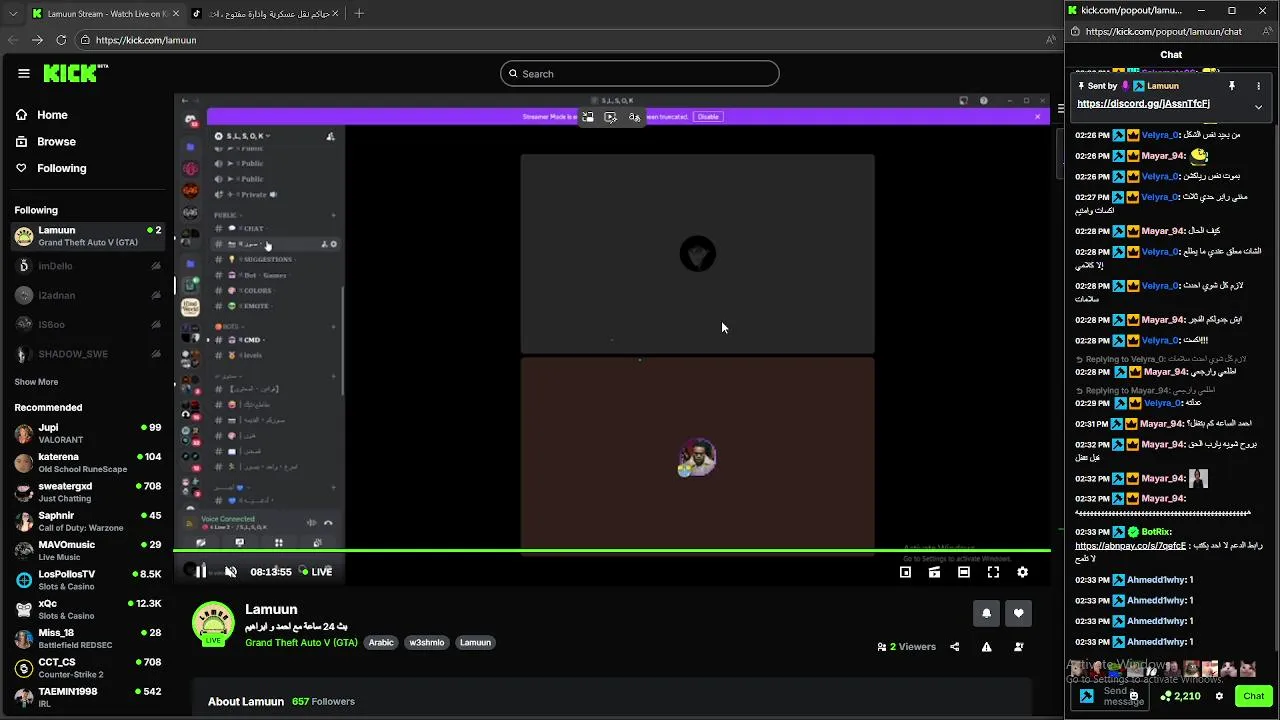Click the KICK logo
Viewport: 1280px width, 720px height.
pos(75,73)
